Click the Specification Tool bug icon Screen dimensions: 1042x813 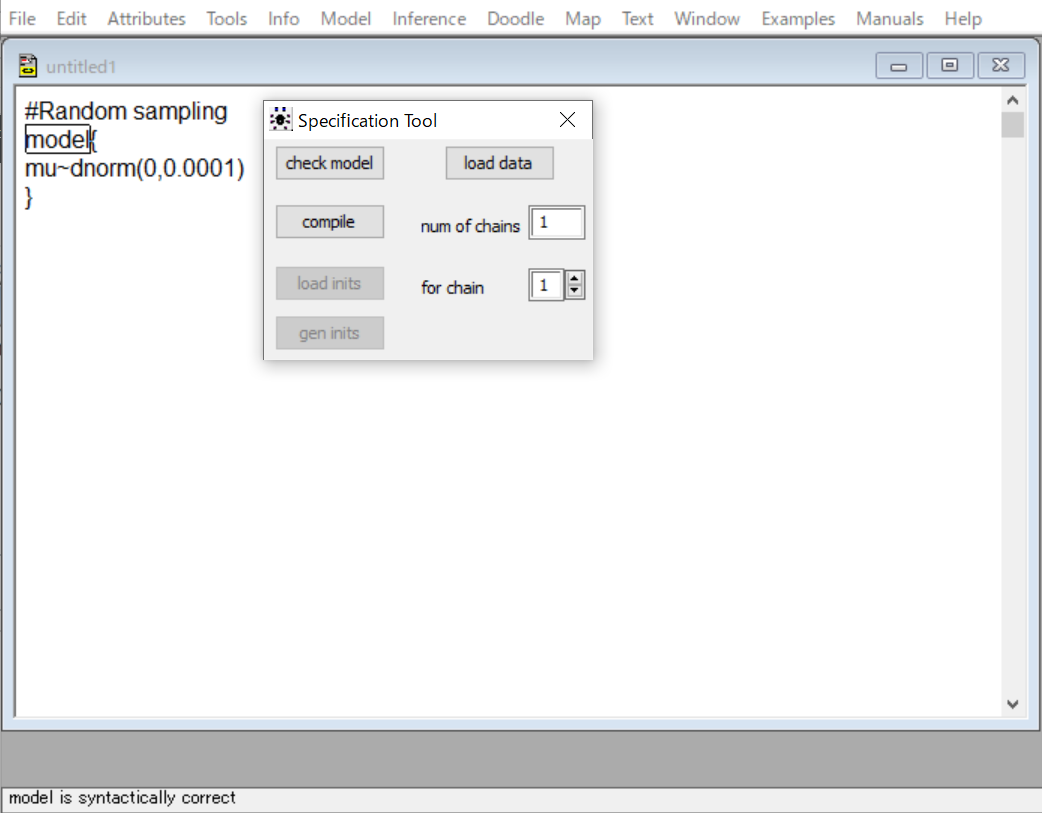280,120
